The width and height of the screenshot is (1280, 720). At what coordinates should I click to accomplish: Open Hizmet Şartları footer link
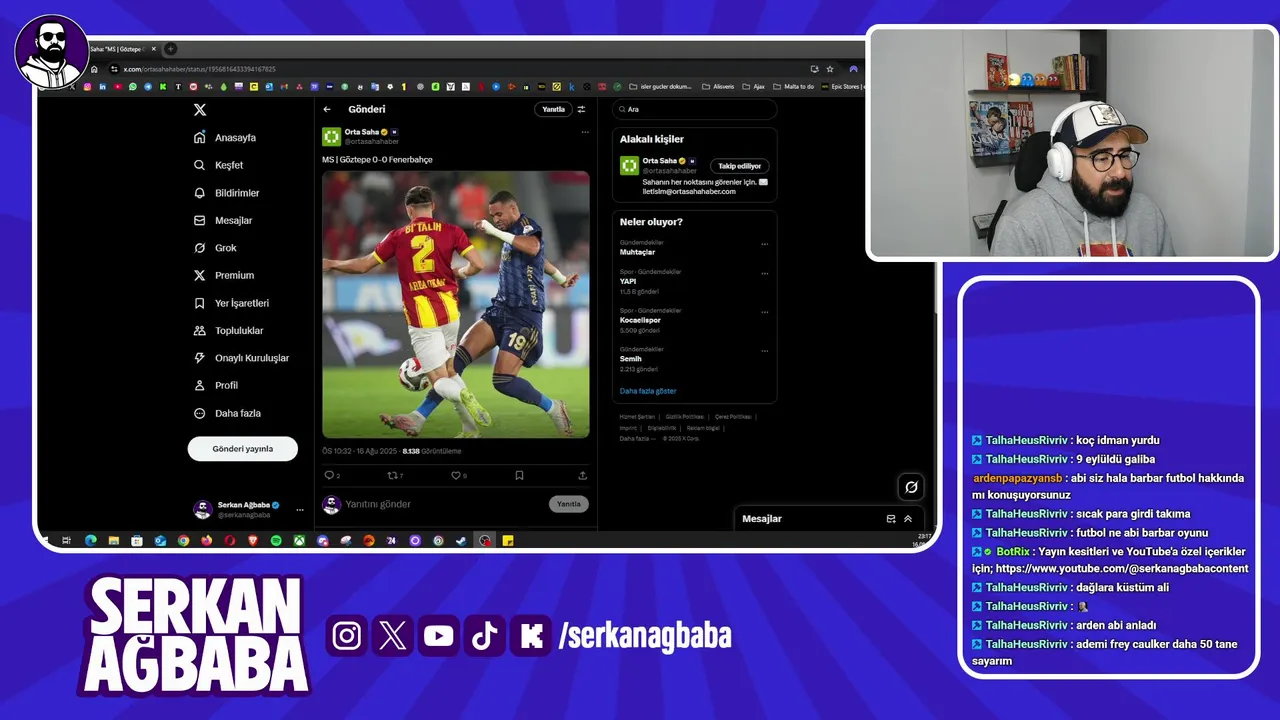(x=637, y=416)
